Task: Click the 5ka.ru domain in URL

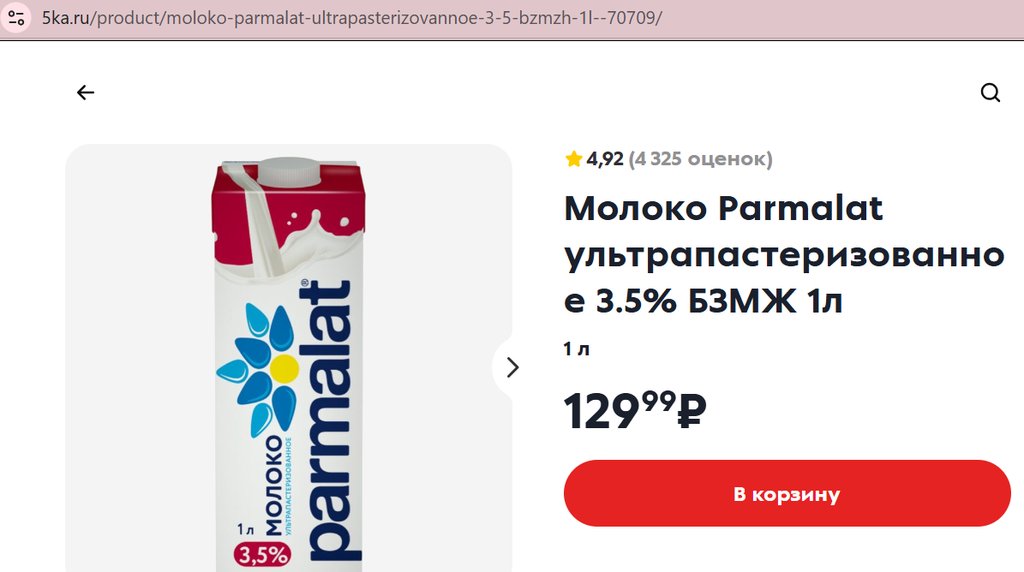Action: tap(66, 18)
